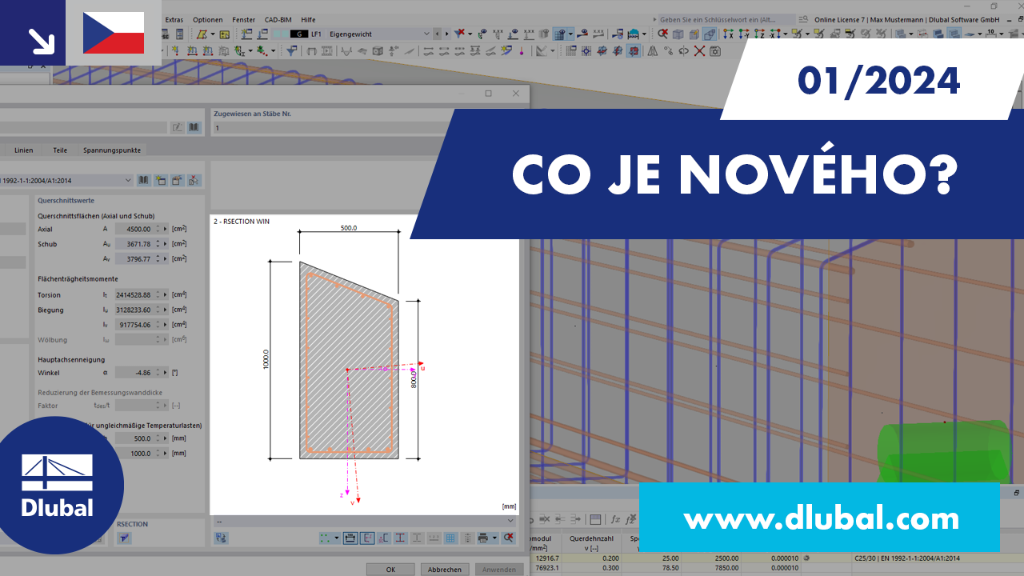Click the Abbrechen button
This screenshot has width=1024, height=576.
444,569
